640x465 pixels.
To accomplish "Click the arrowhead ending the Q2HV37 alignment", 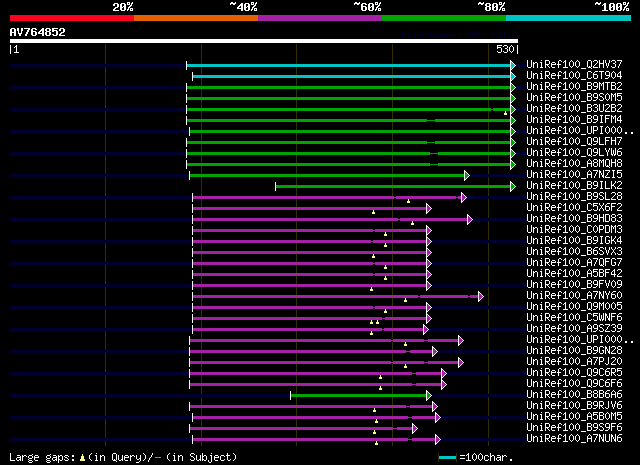I will tap(513, 65).
